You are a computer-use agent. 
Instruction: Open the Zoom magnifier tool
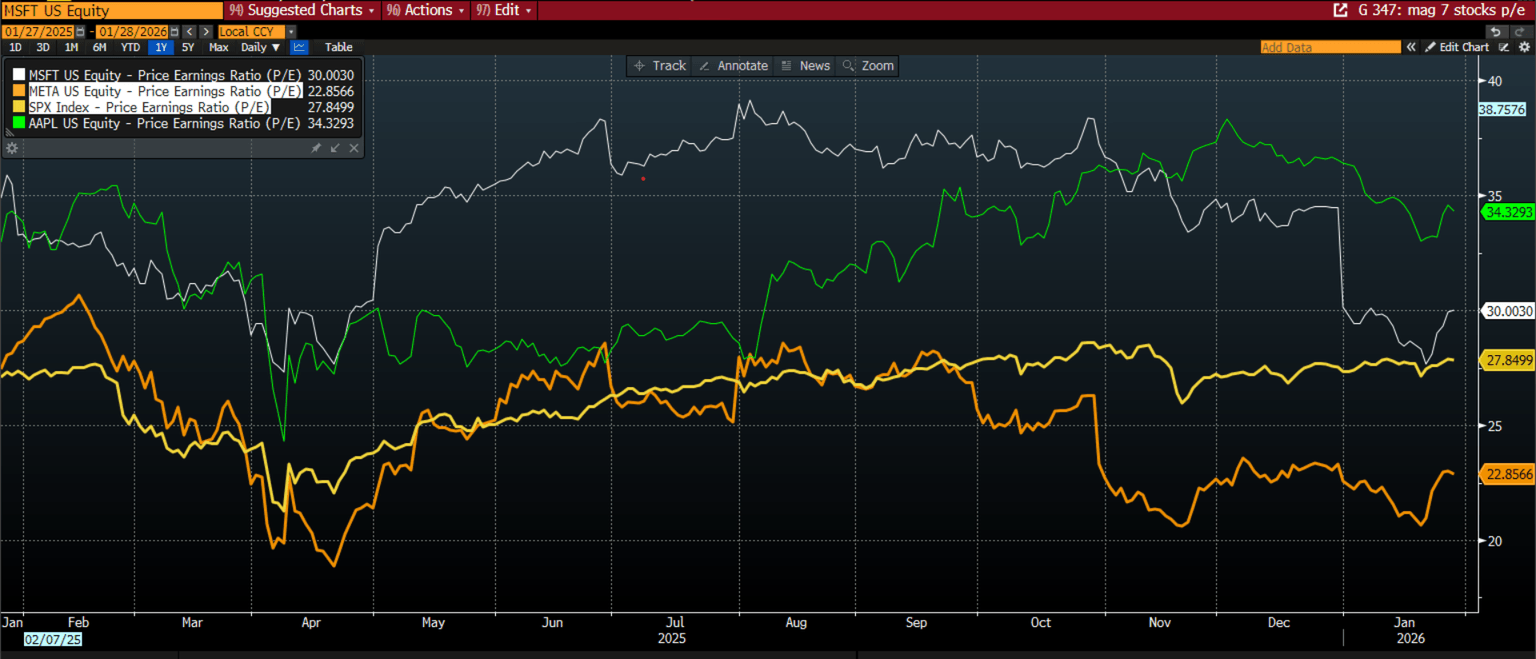[x=867, y=65]
